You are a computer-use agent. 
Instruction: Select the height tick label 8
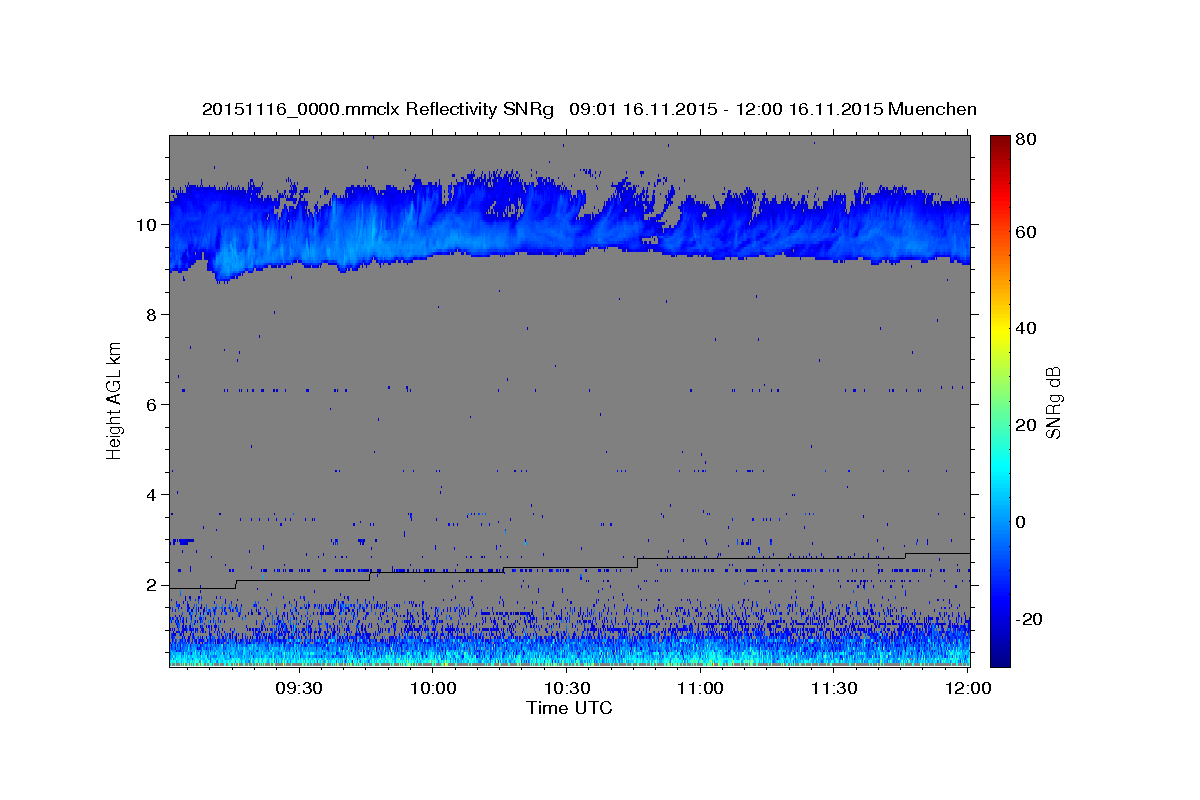point(152,314)
